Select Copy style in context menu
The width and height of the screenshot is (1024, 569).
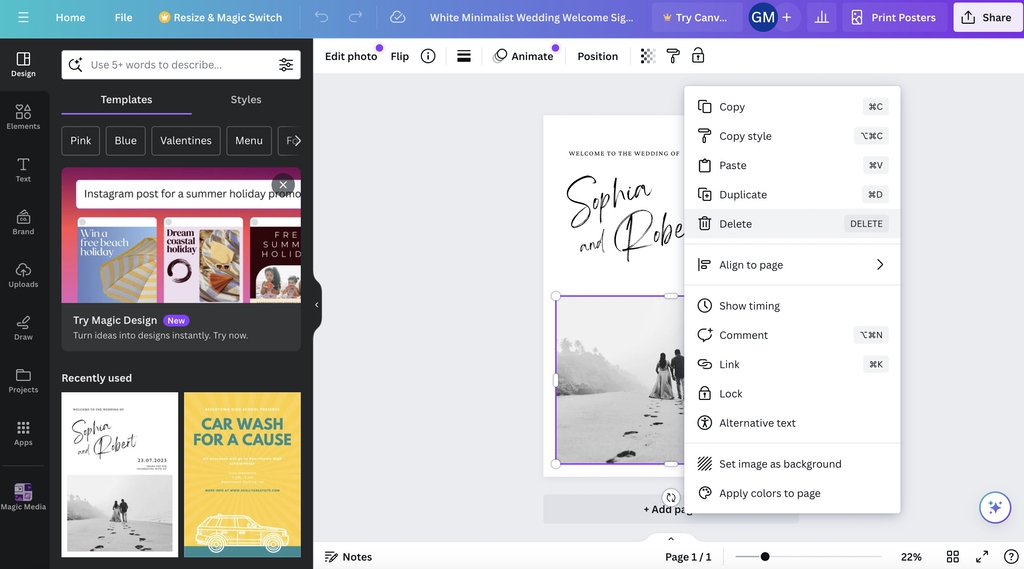click(x=792, y=136)
